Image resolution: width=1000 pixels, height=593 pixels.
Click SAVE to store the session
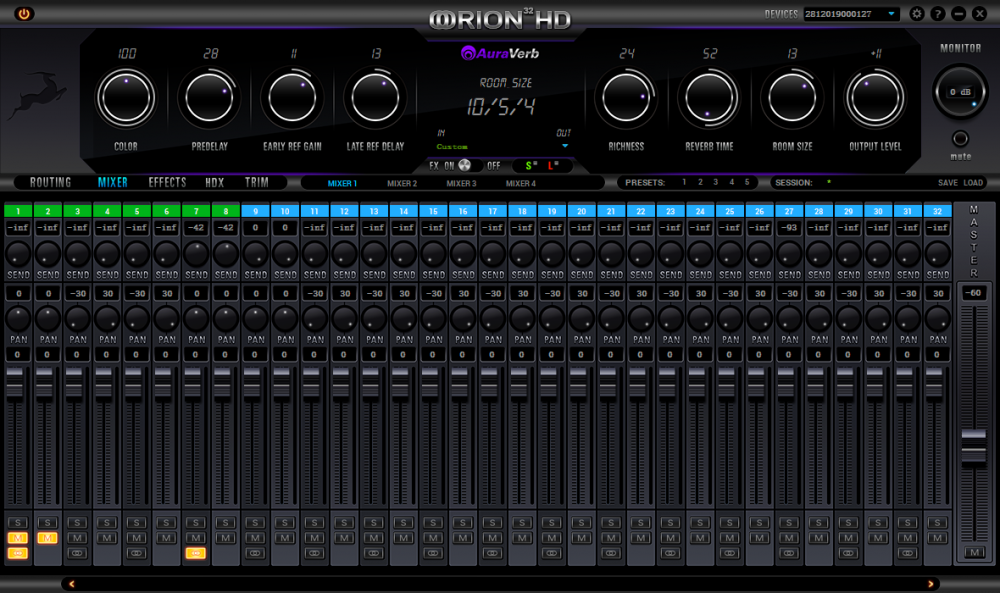click(x=948, y=183)
